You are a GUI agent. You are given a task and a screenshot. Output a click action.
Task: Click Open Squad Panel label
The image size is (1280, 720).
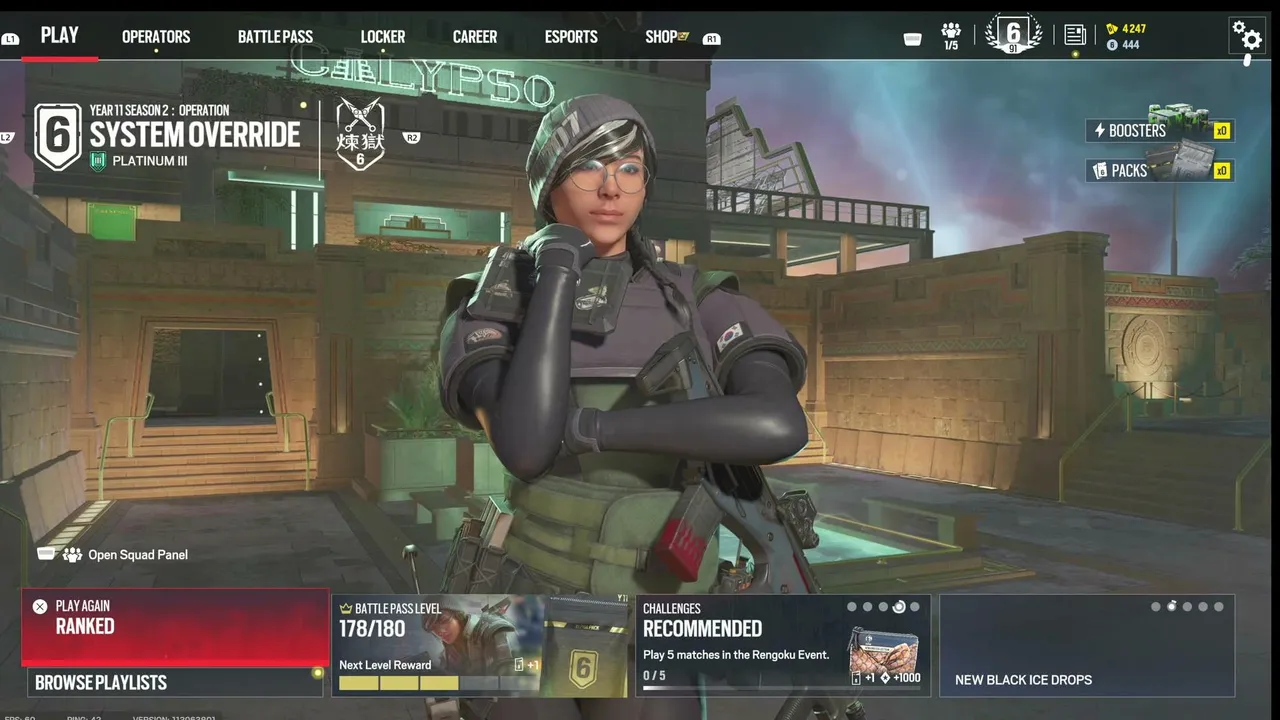(138, 555)
